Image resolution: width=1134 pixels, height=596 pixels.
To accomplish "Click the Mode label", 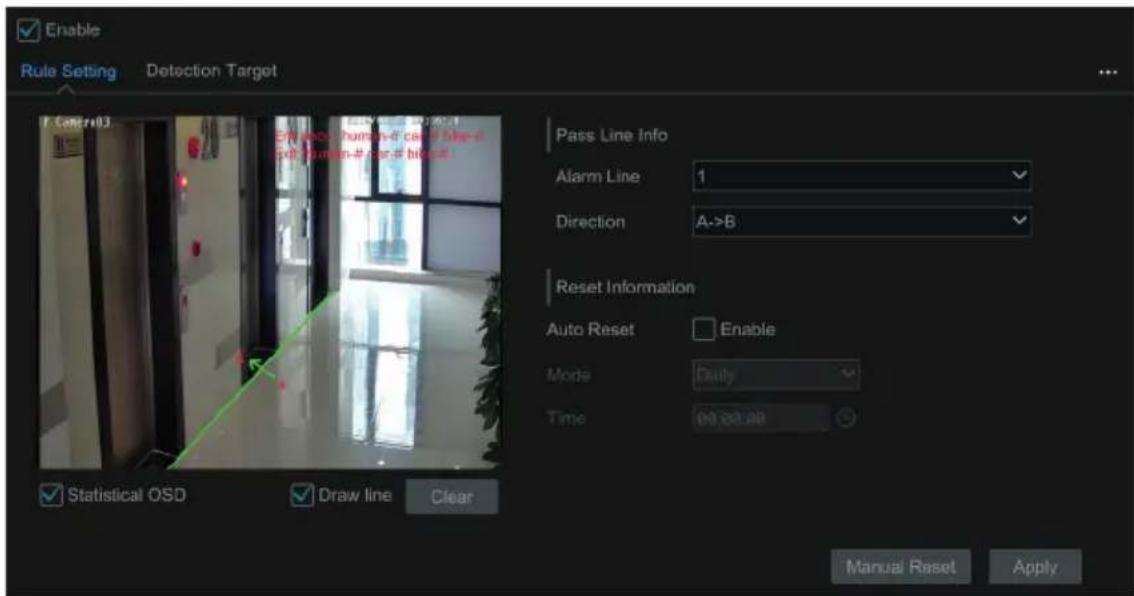I will [x=568, y=375].
